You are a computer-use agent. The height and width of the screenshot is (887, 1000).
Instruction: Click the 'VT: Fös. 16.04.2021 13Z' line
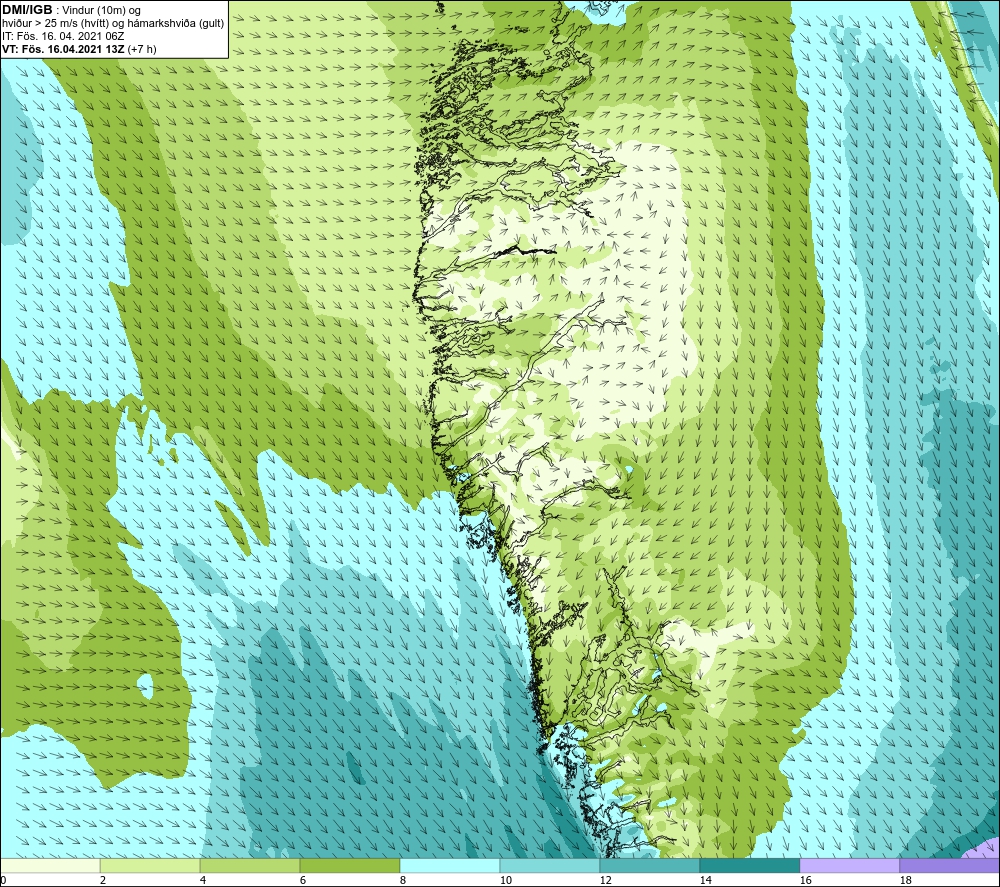point(63,49)
